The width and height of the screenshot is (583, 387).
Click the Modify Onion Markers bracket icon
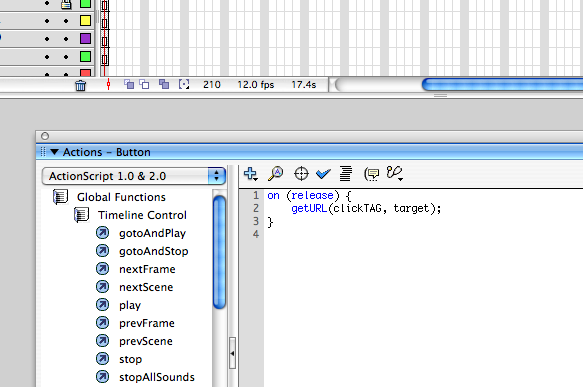pyautogui.click(x=184, y=84)
